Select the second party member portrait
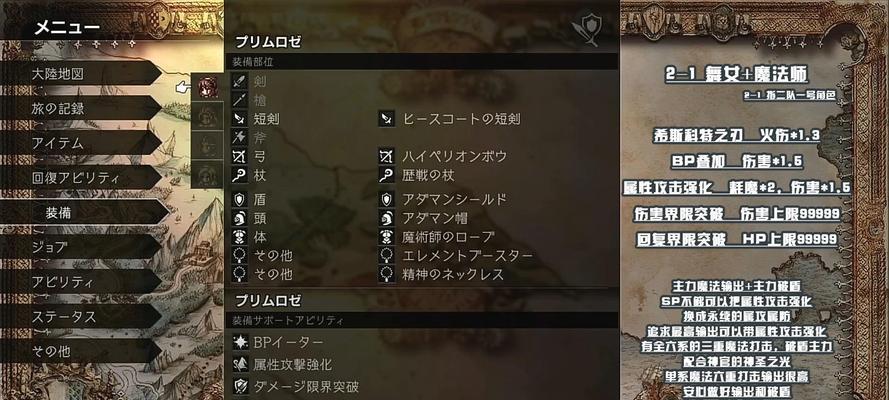889x400 pixels. tap(208, 116)
